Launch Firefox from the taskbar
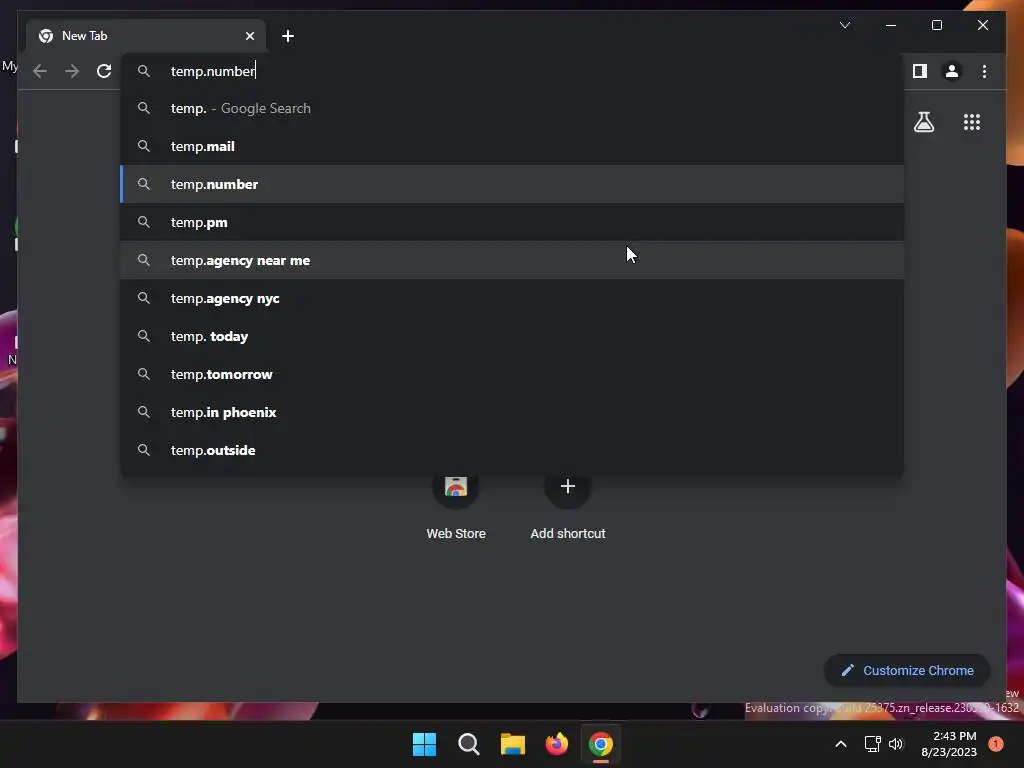 pyautogui.click(x=556, y=744)
